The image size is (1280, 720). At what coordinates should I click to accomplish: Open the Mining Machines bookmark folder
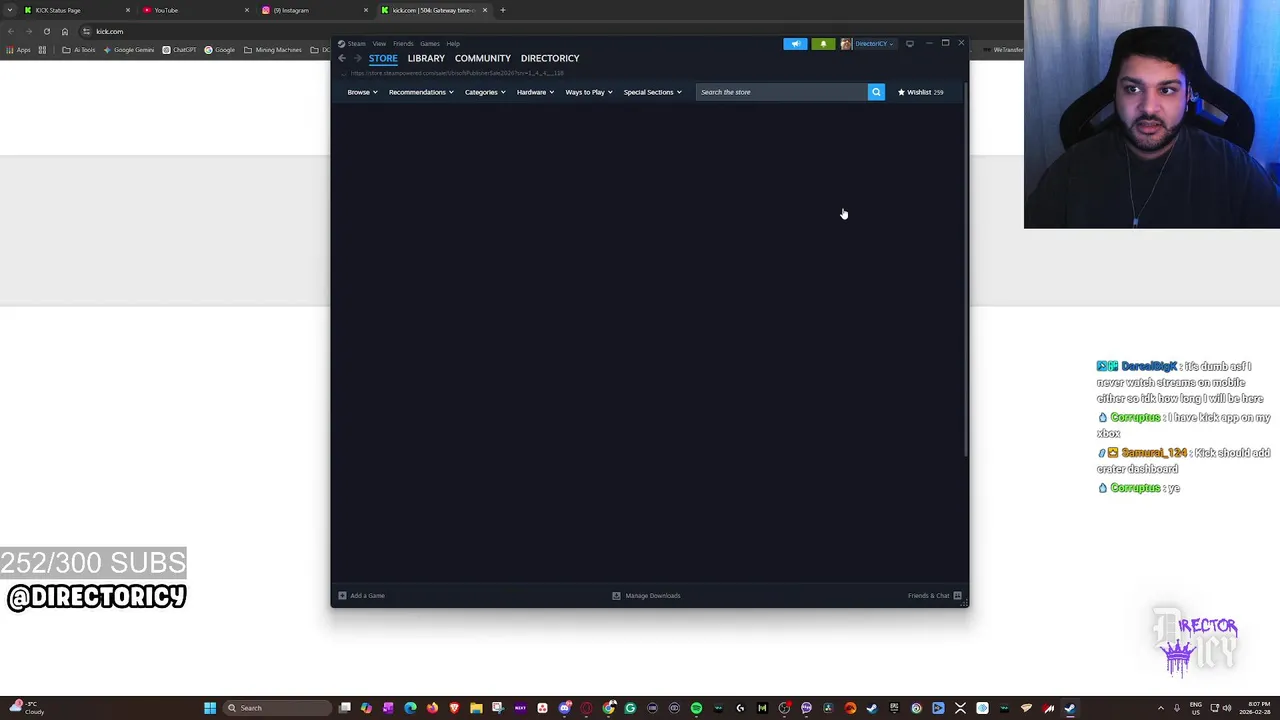(273, 50)
